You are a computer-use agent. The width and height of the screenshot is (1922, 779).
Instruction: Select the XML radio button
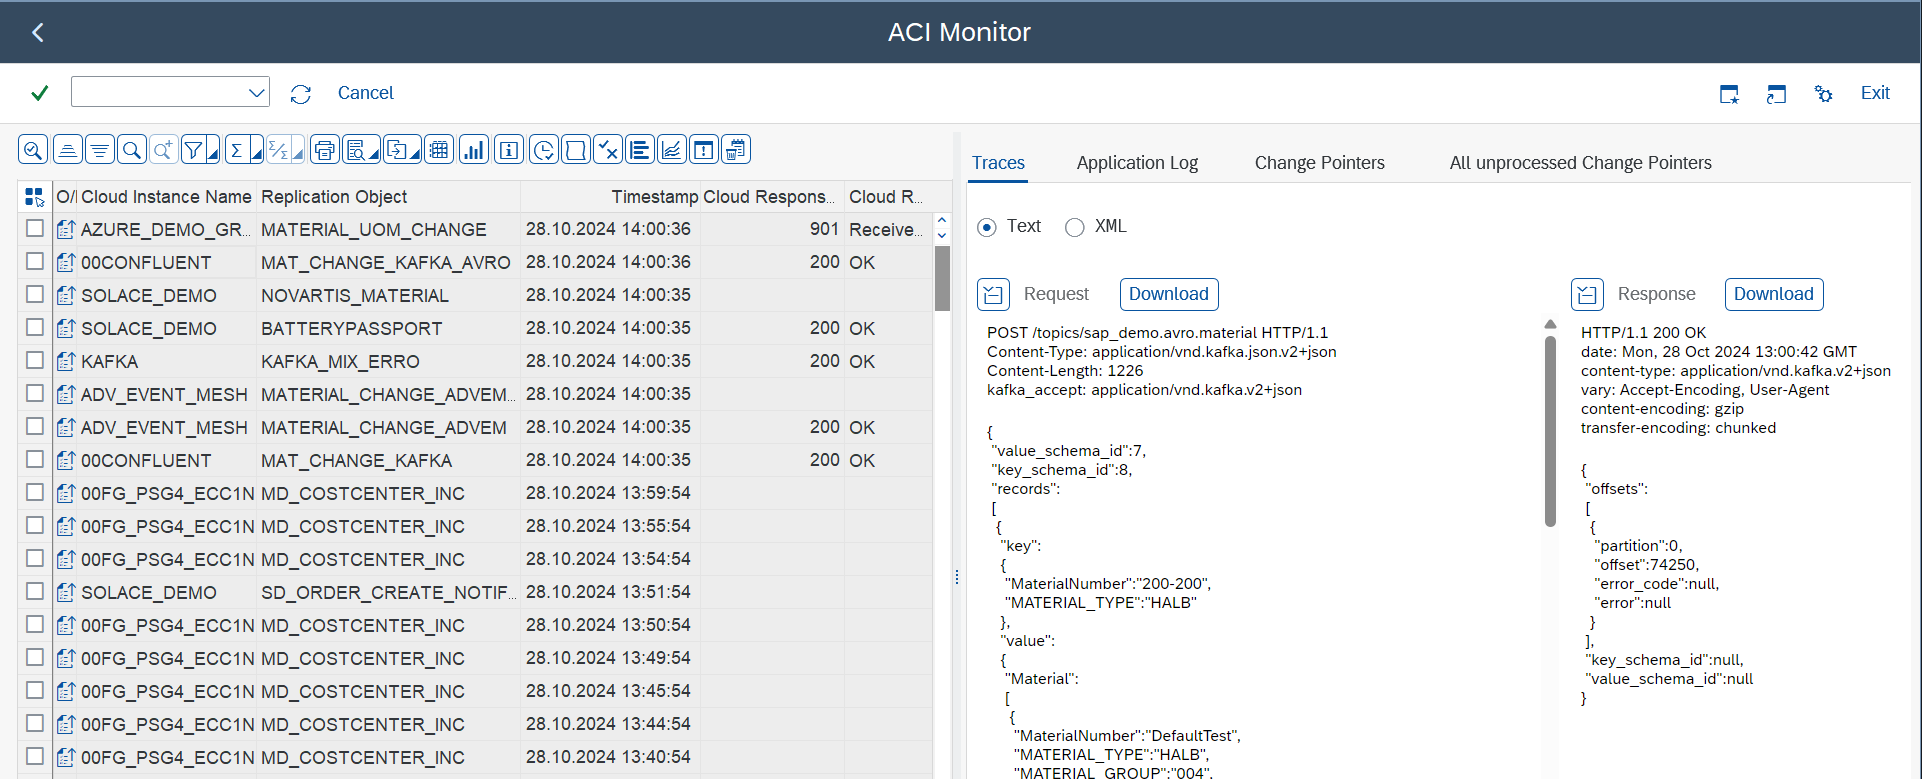pyautogui.click(x=1075, y=227)
